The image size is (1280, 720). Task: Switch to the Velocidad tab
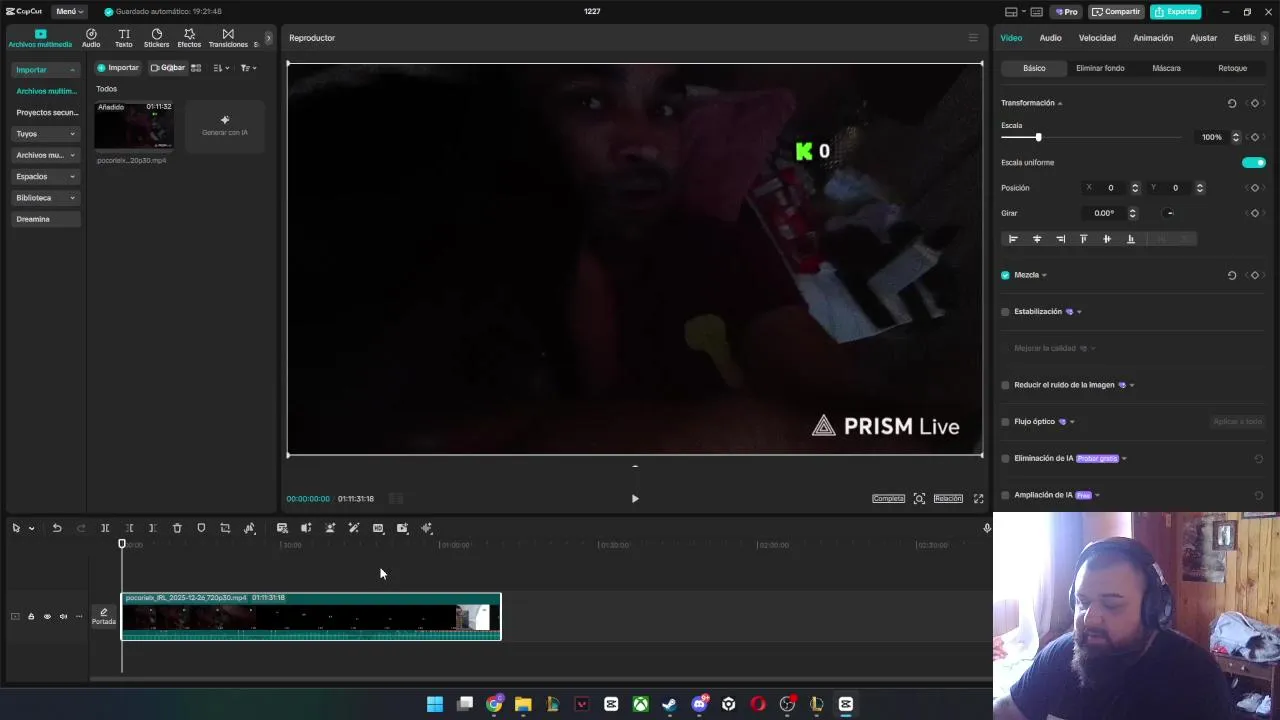[x=1097, y=38]
